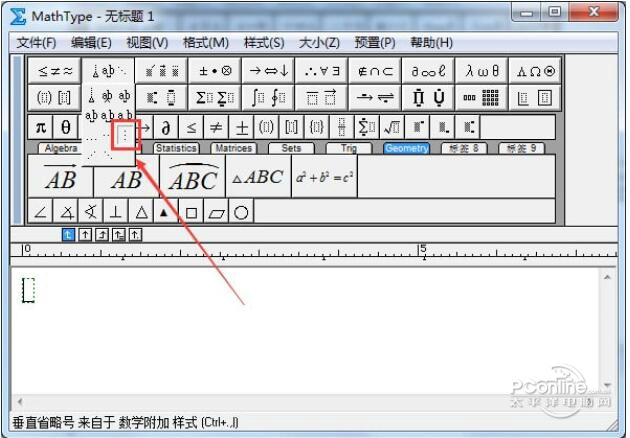Select the decimal tab stop button
The width and height of the screenshot is (630, 438).
pos(136,234)
